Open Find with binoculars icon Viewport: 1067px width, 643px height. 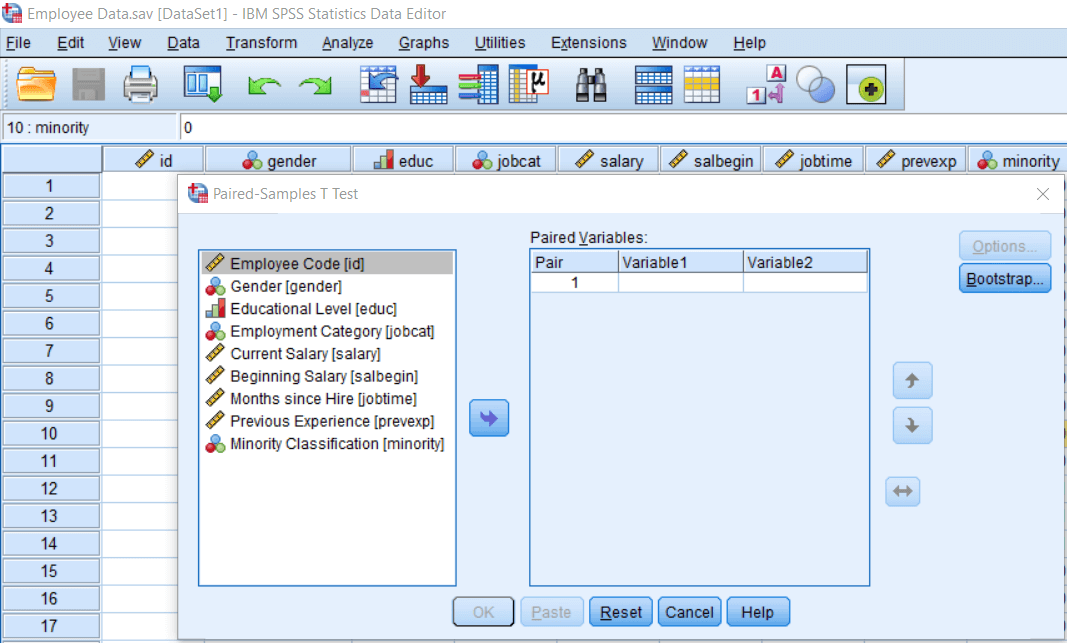tap(591, 85)
